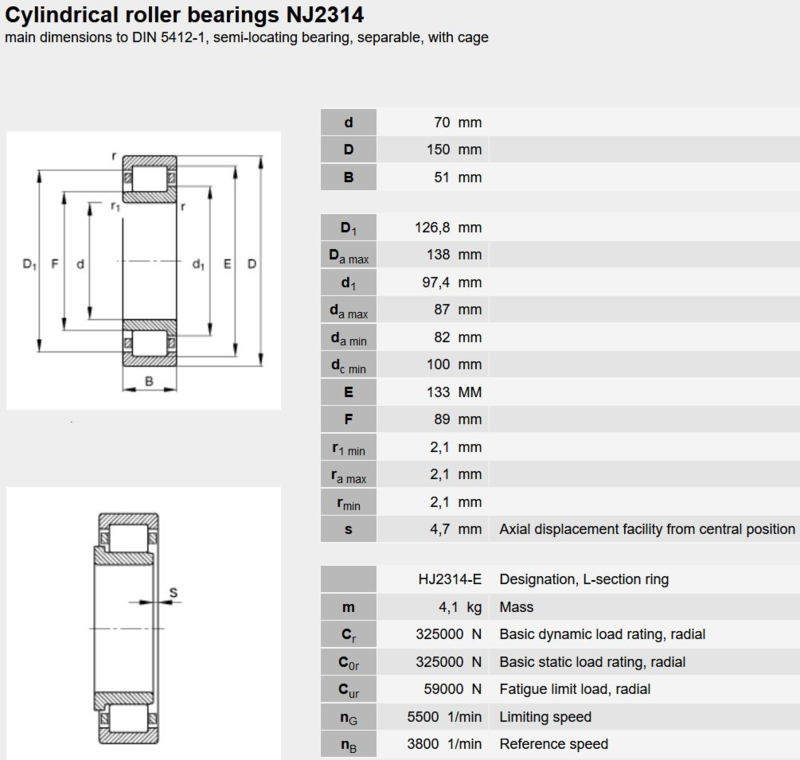The width and height of the screenshot is (800, 760).
Task: Click the 2,1 mm value for r1 min
Action: click(x=456, y=447)
